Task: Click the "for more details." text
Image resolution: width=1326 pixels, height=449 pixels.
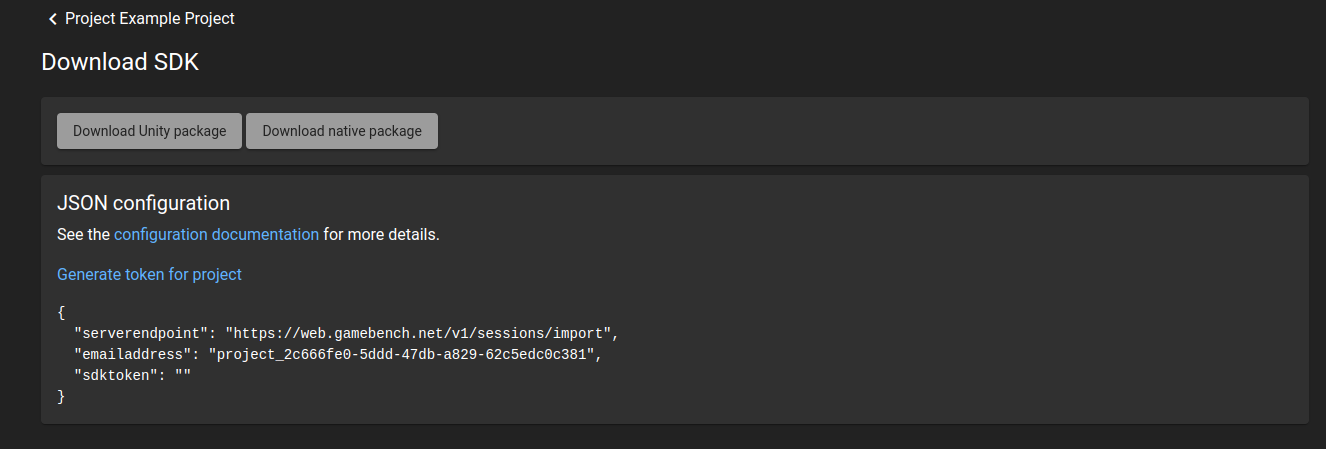Action: click(x=381, y=235)
